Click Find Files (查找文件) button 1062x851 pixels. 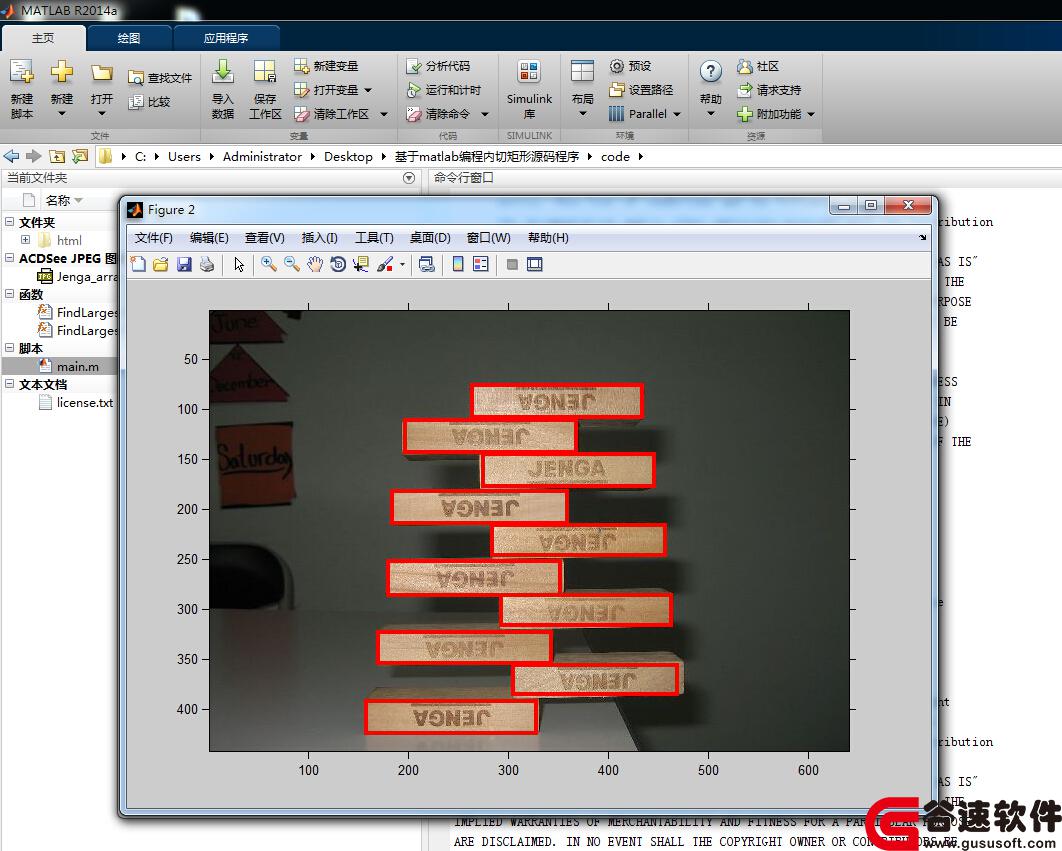160,78
